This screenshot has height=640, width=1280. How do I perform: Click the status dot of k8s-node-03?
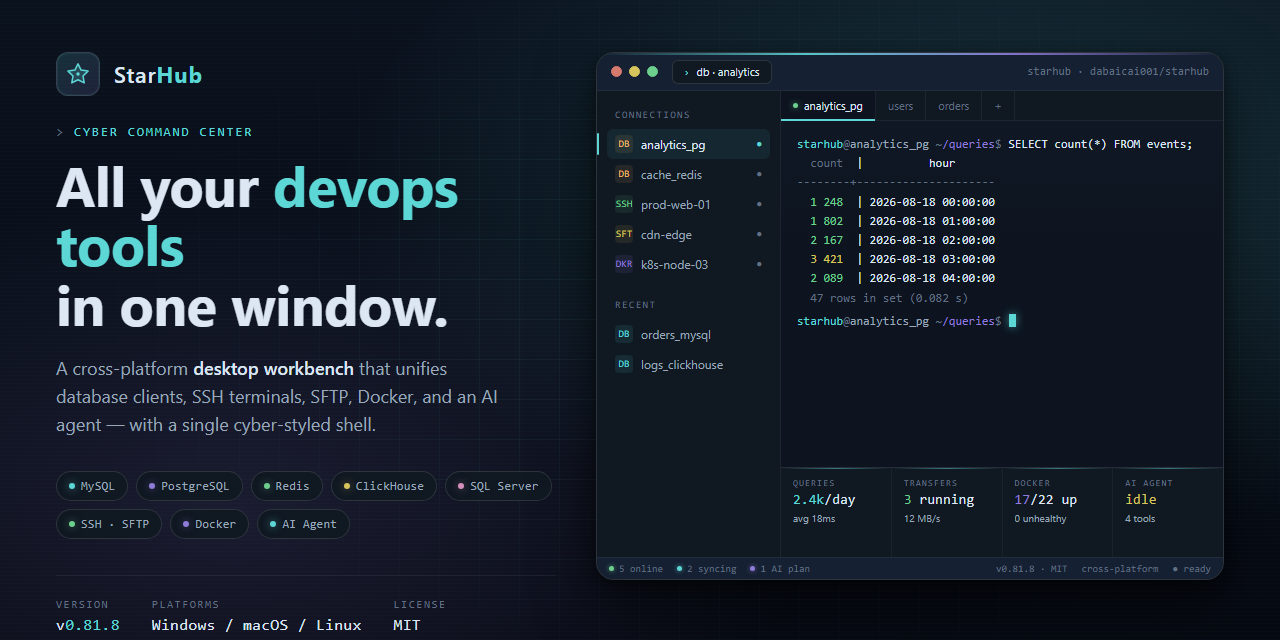coord(759,265)
